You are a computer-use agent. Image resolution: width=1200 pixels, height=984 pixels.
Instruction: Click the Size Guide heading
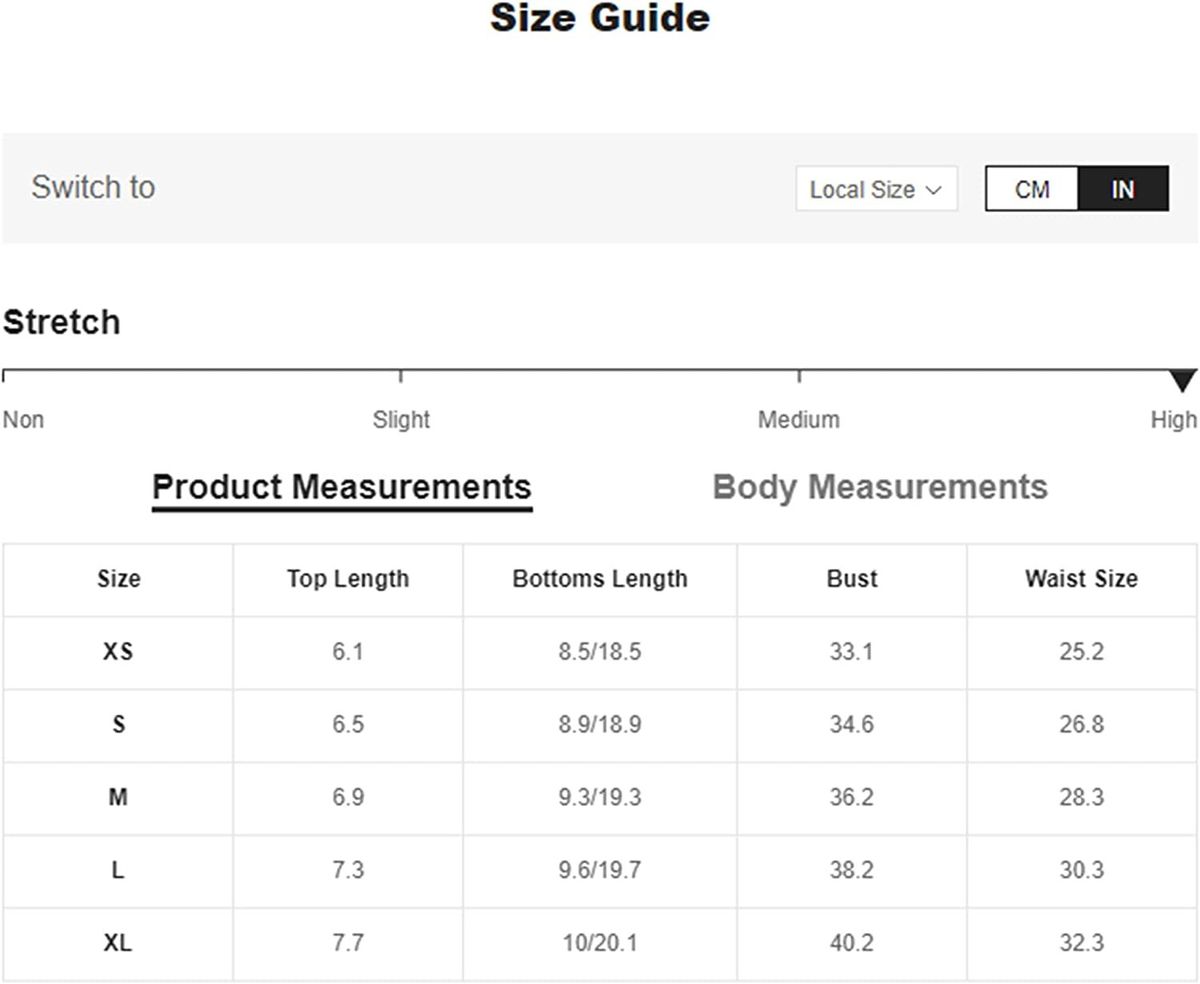coord(599,18)
